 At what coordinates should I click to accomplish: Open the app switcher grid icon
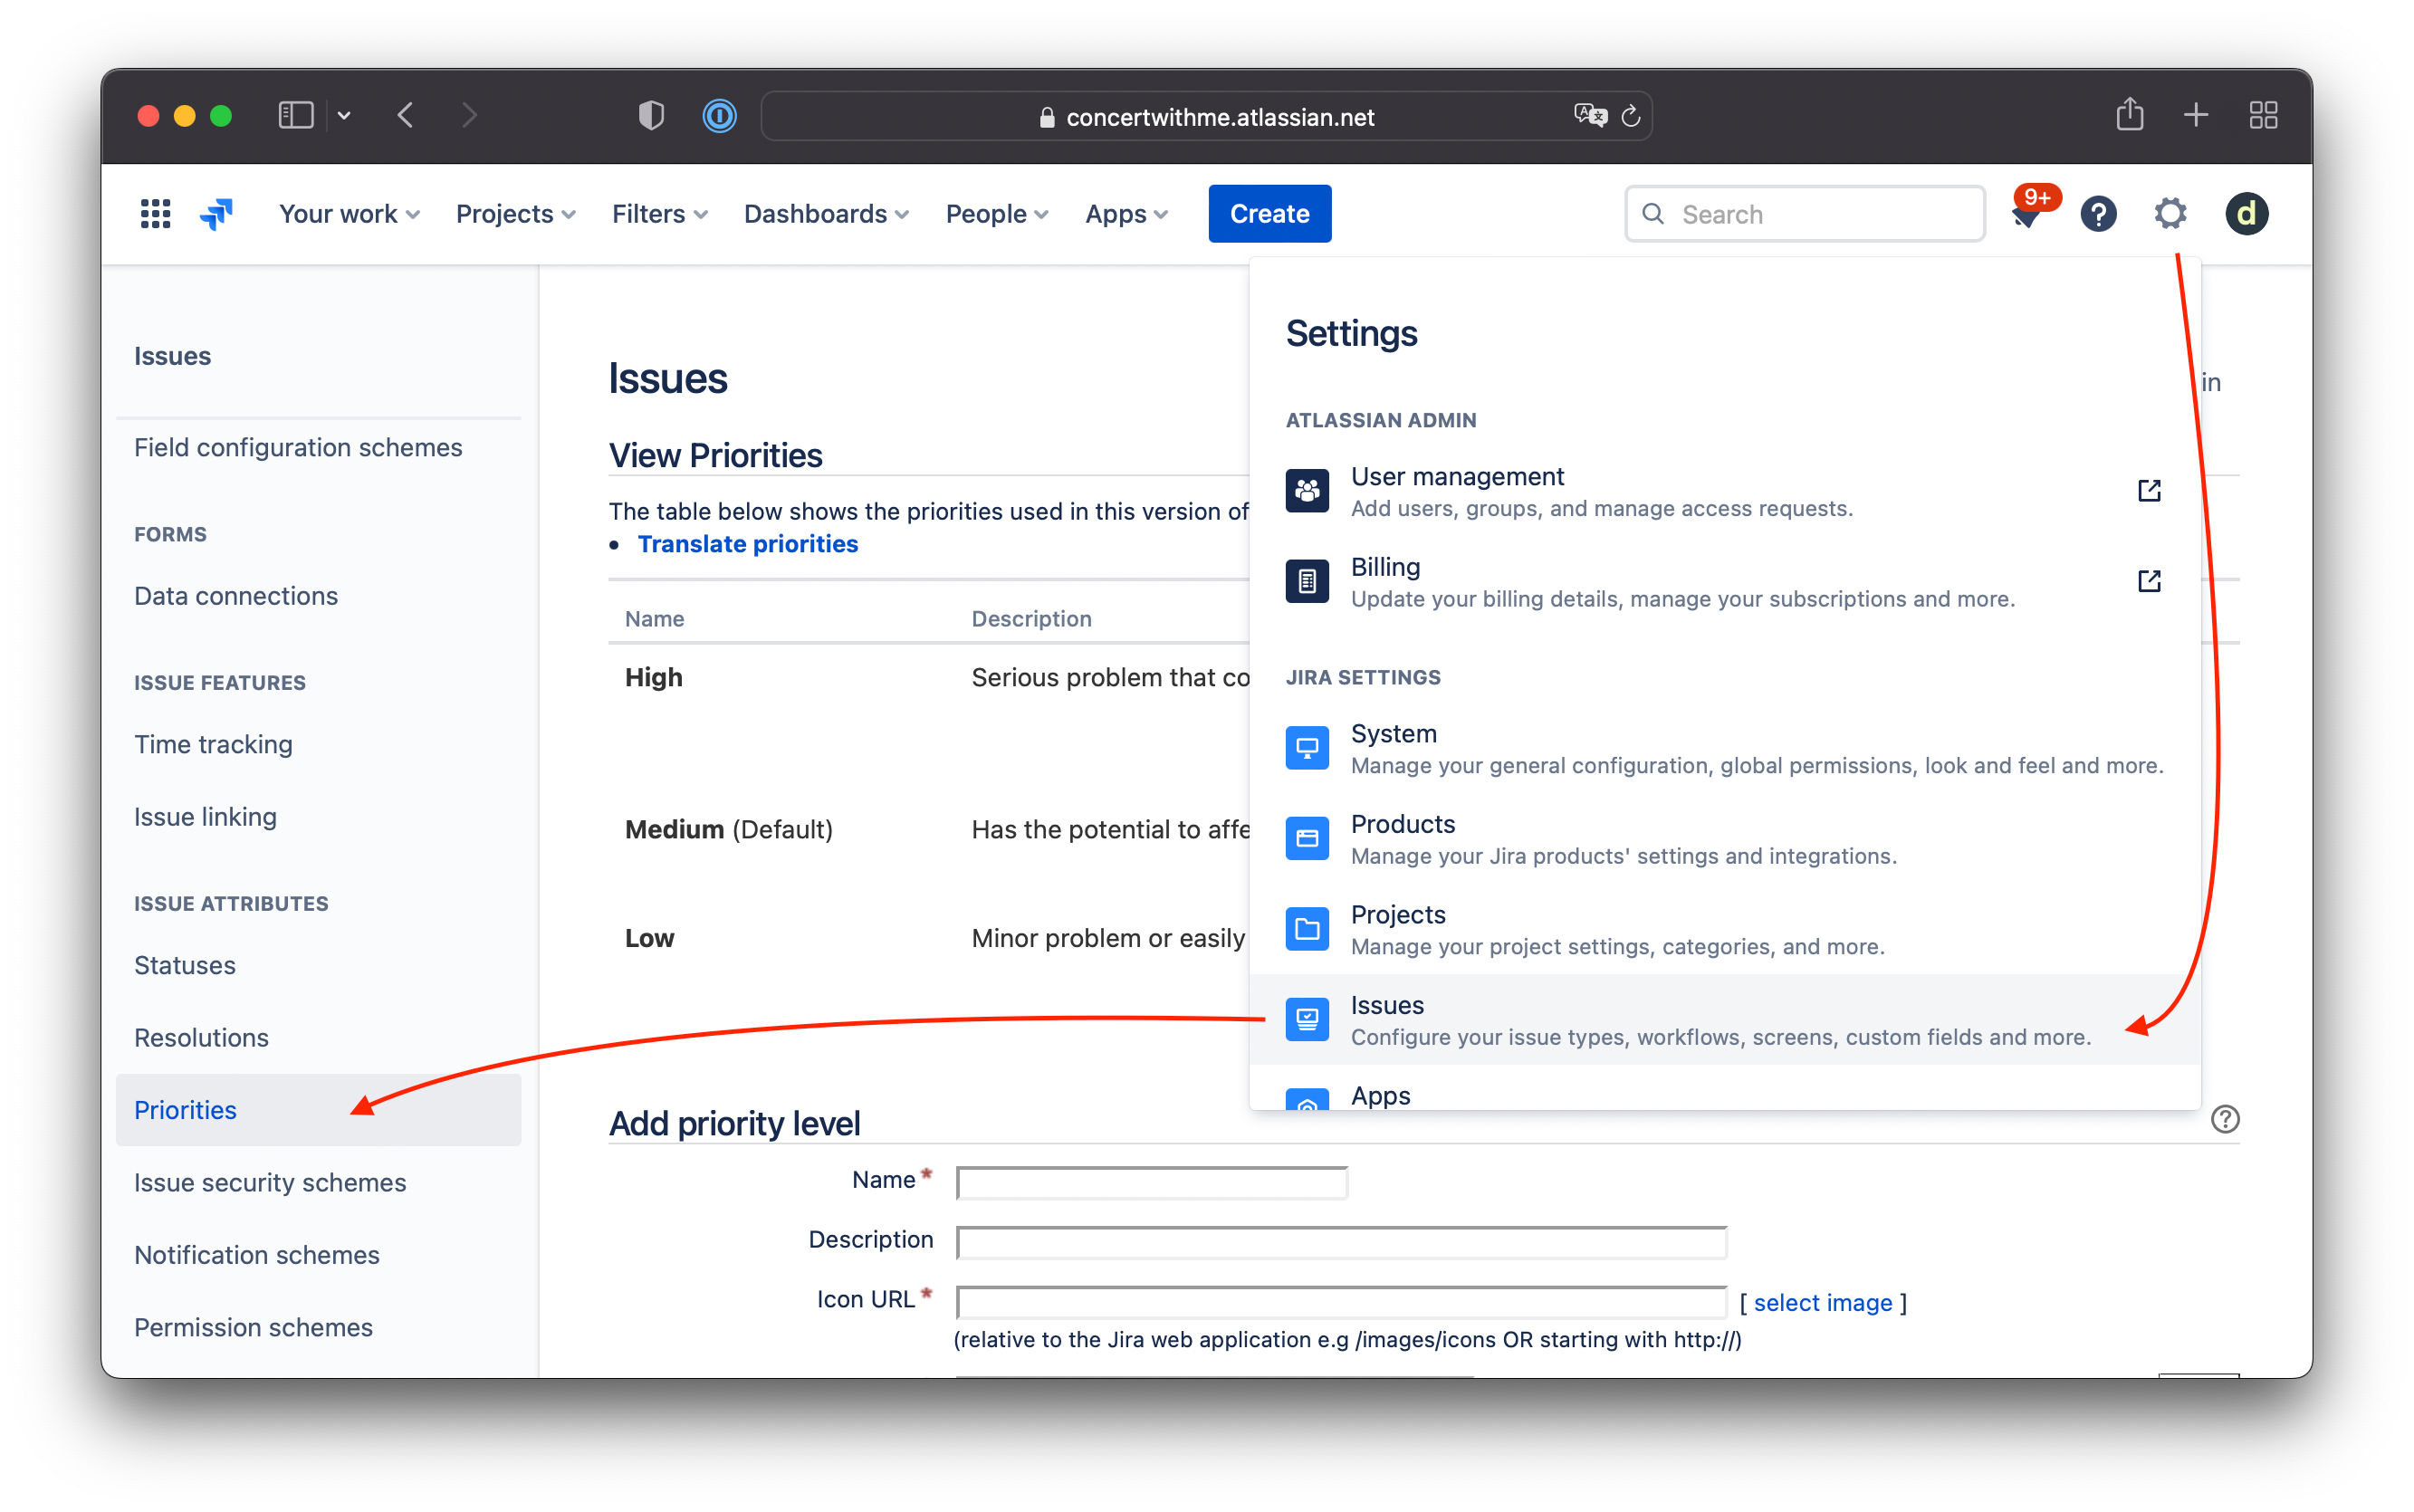[x=155, y=213]
